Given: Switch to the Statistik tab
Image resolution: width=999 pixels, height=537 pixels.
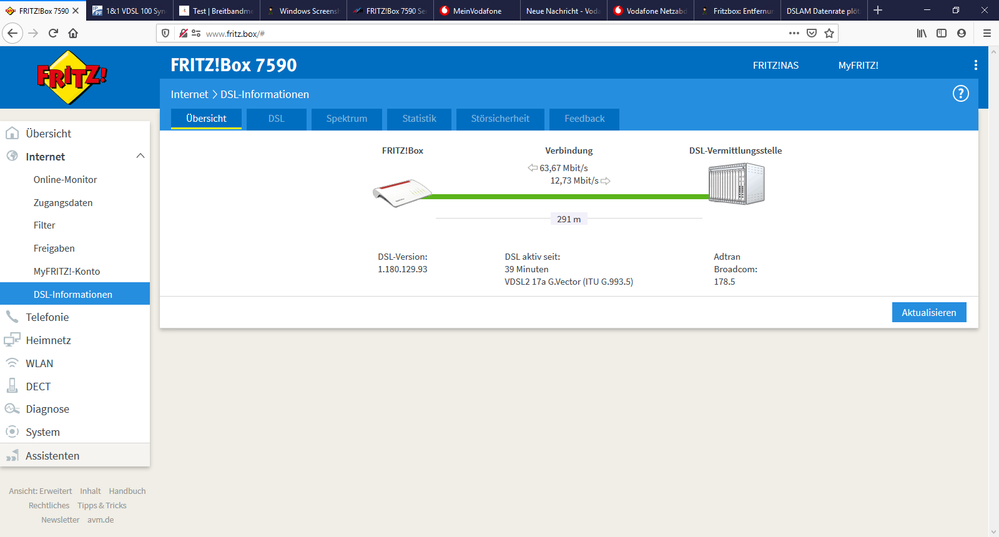Looking at the screenshot, I should coord(419,118).
